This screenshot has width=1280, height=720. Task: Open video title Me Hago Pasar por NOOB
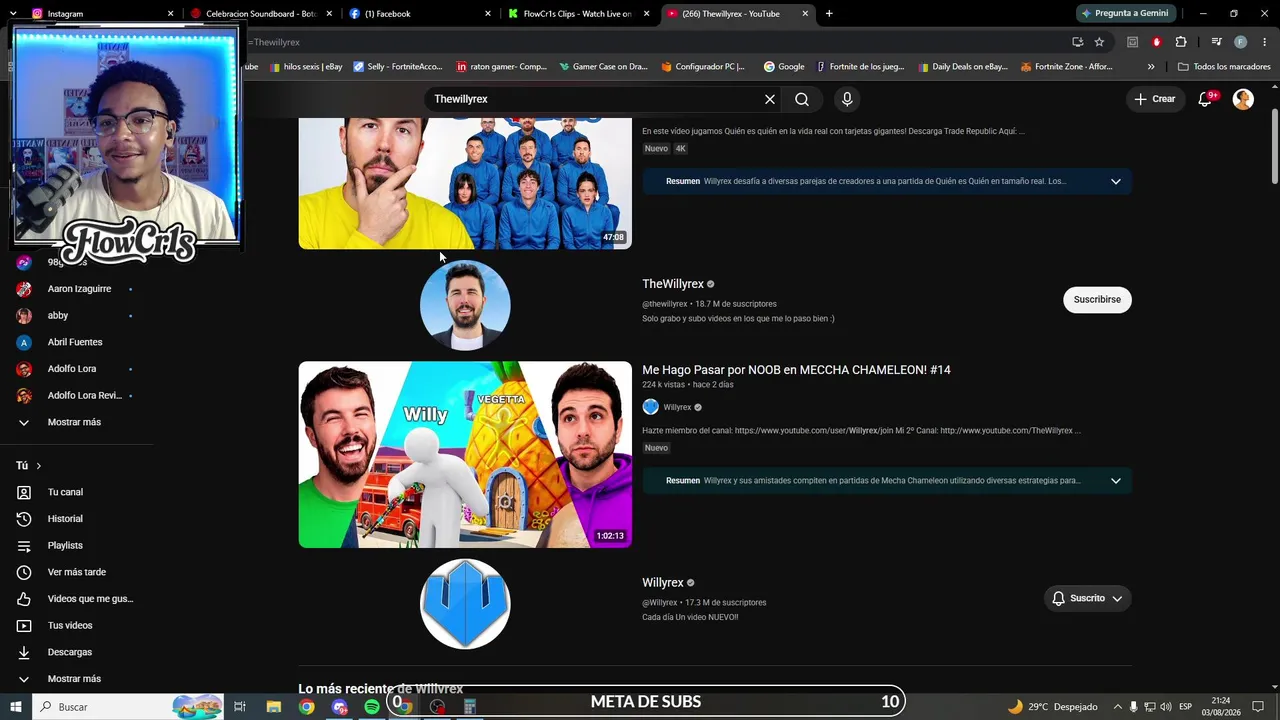(796, 370)
